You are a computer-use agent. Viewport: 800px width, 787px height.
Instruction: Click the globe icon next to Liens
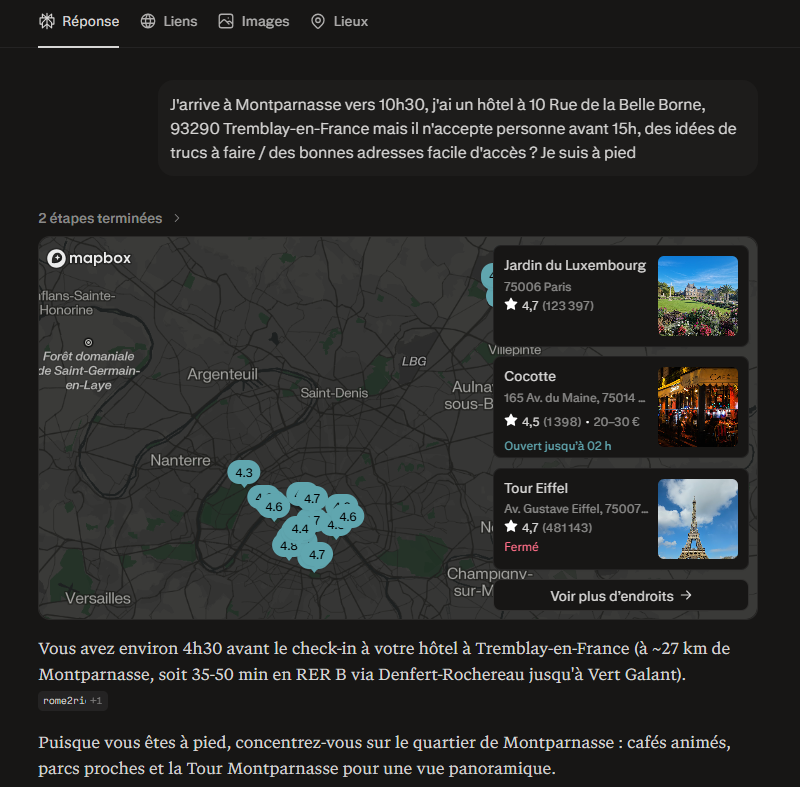point(148,21)
